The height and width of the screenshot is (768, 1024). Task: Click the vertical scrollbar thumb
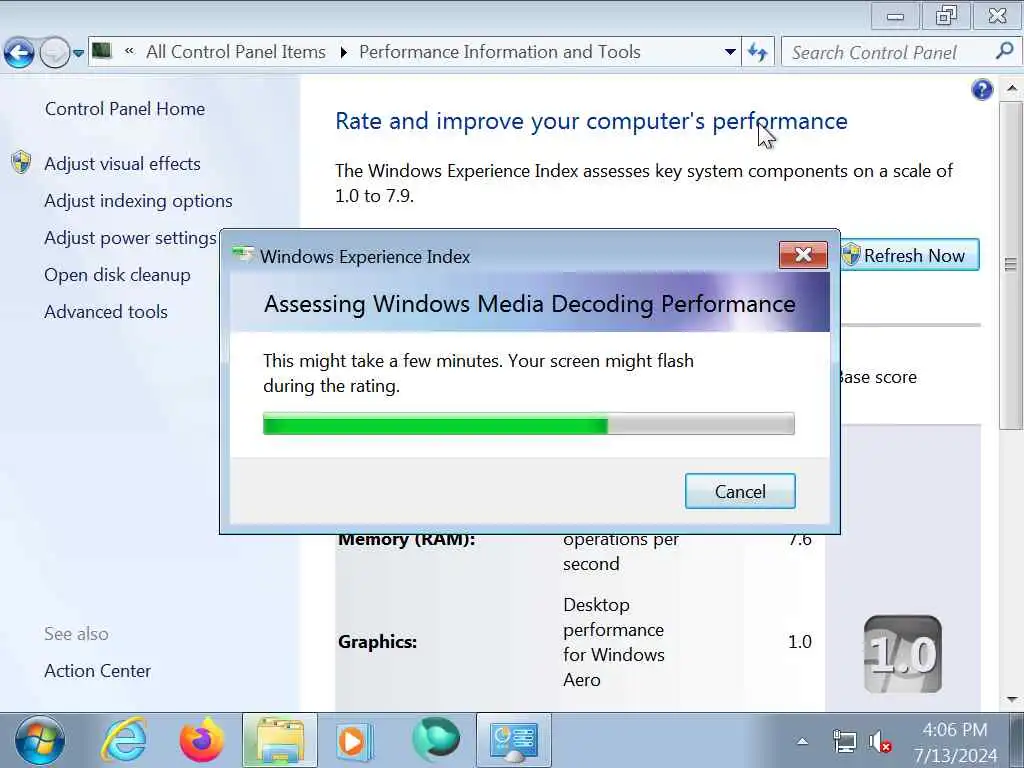(1010, 264)
